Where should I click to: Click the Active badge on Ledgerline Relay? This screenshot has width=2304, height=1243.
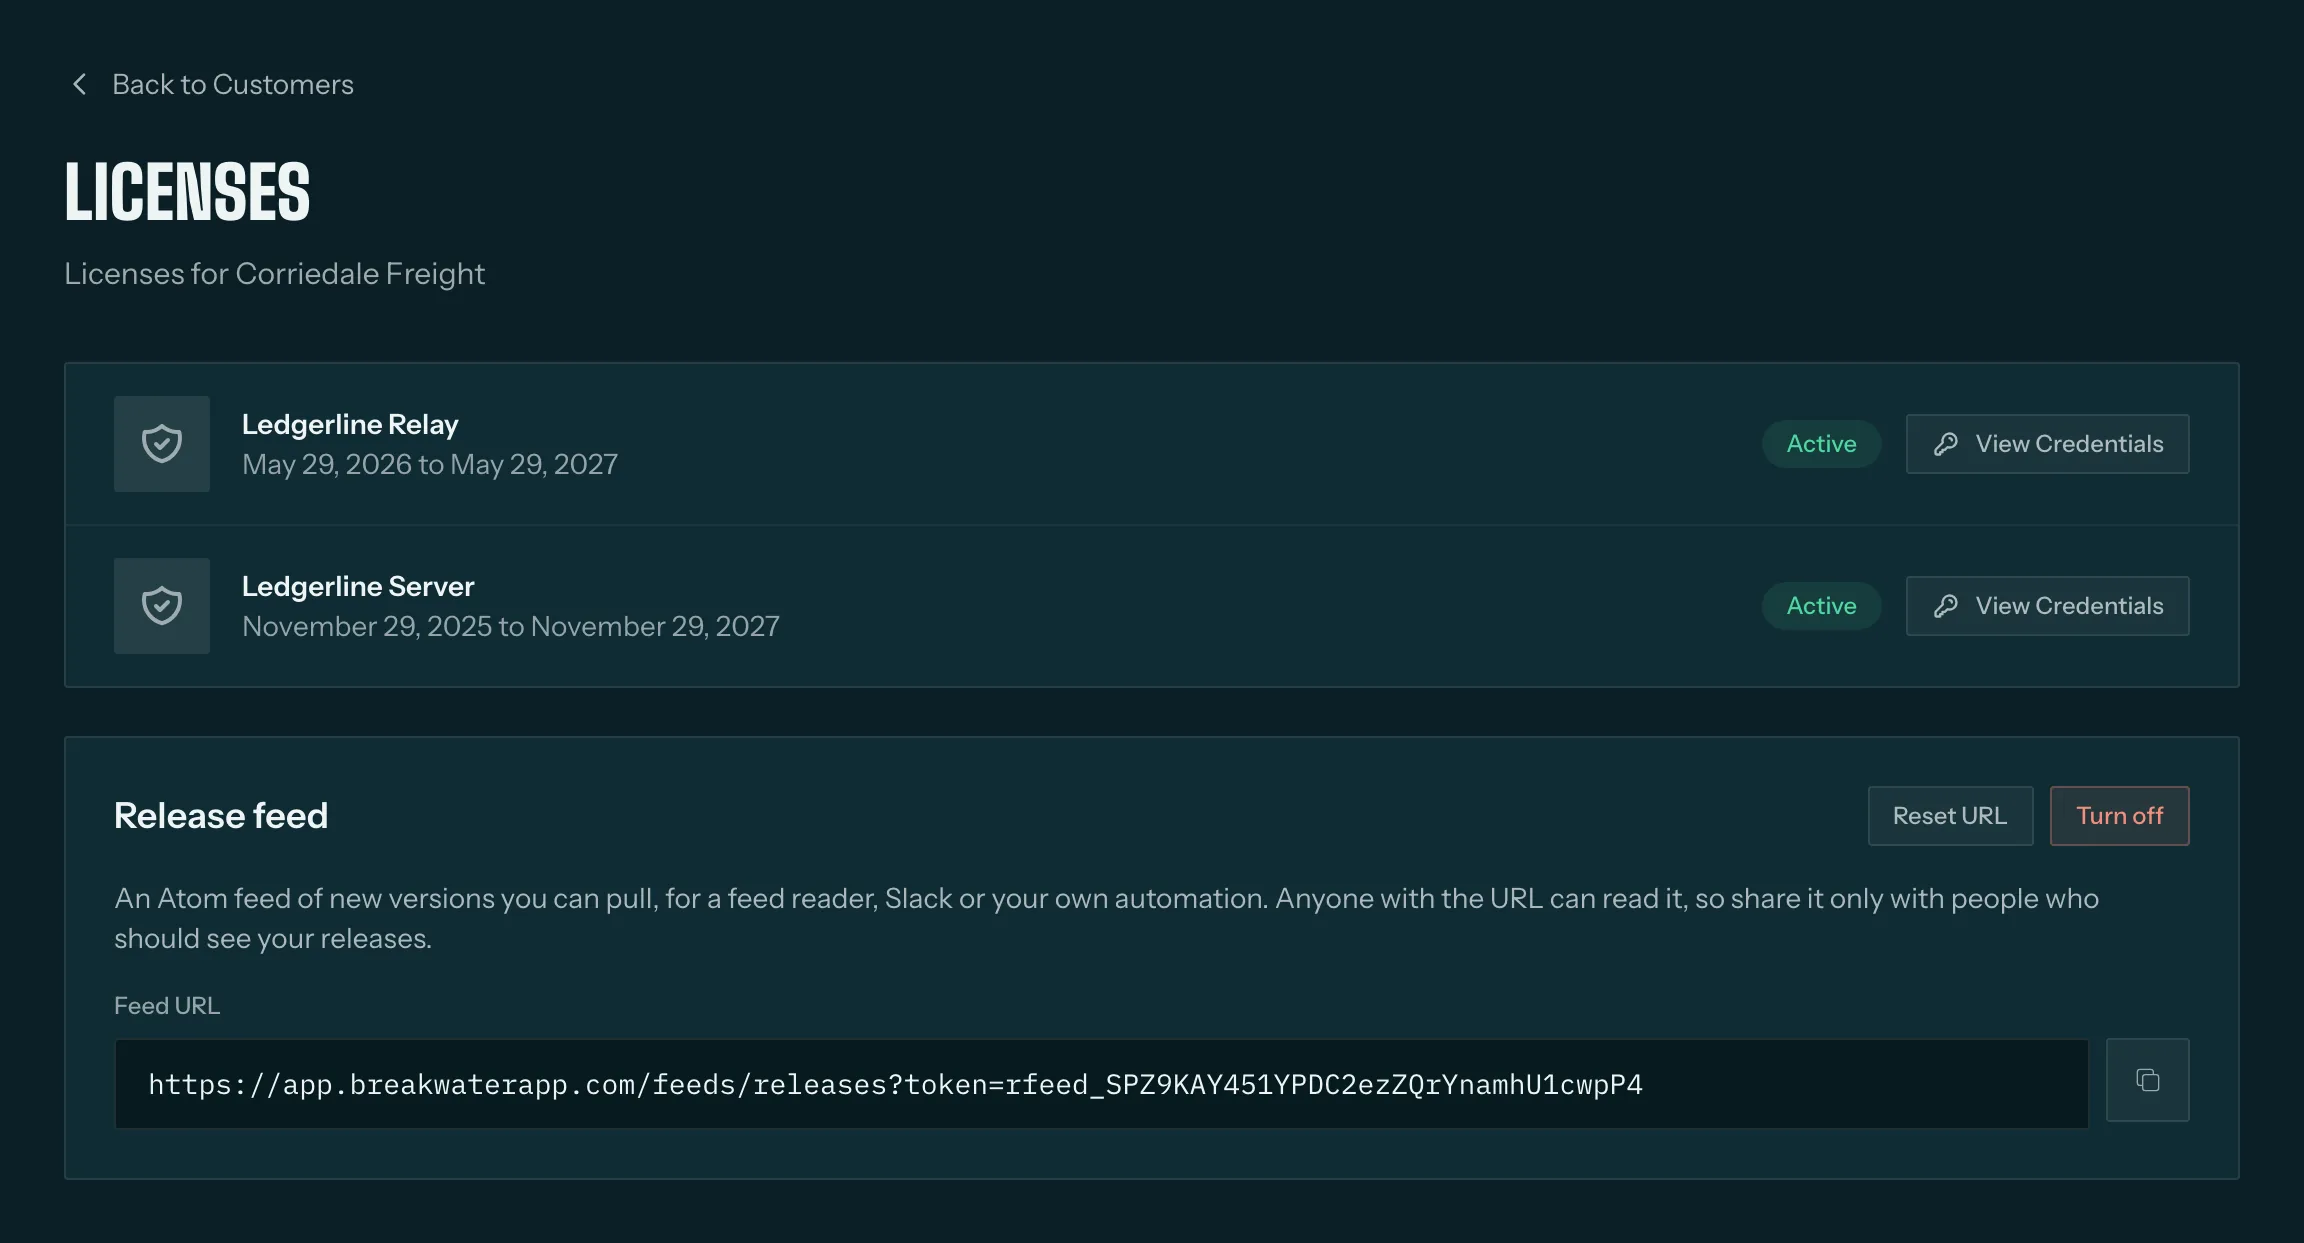[x=1821, y=444]
